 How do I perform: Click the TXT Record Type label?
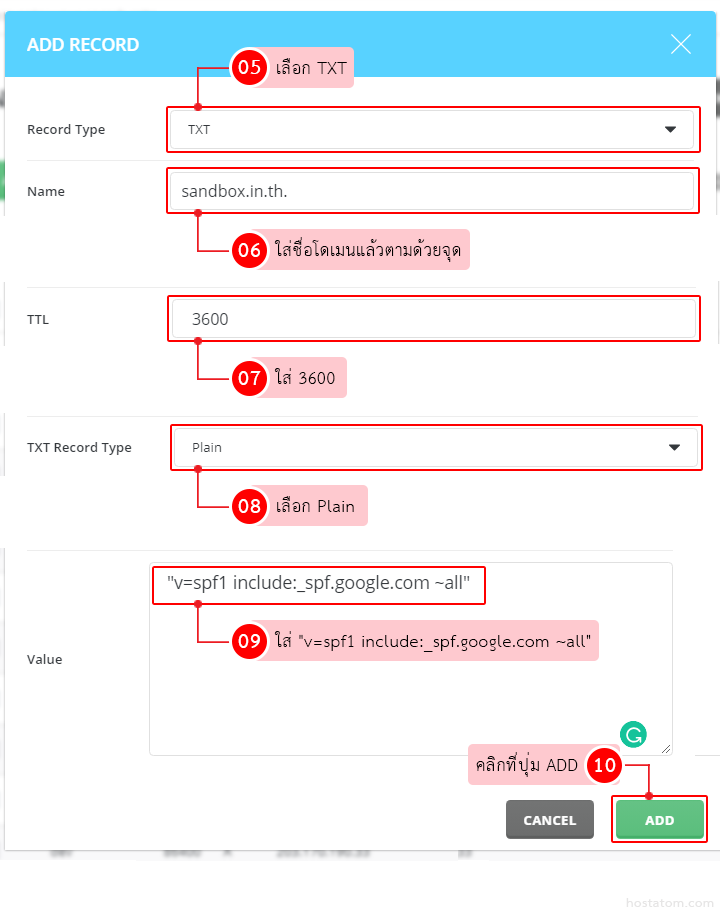click(x=79, y=448)
